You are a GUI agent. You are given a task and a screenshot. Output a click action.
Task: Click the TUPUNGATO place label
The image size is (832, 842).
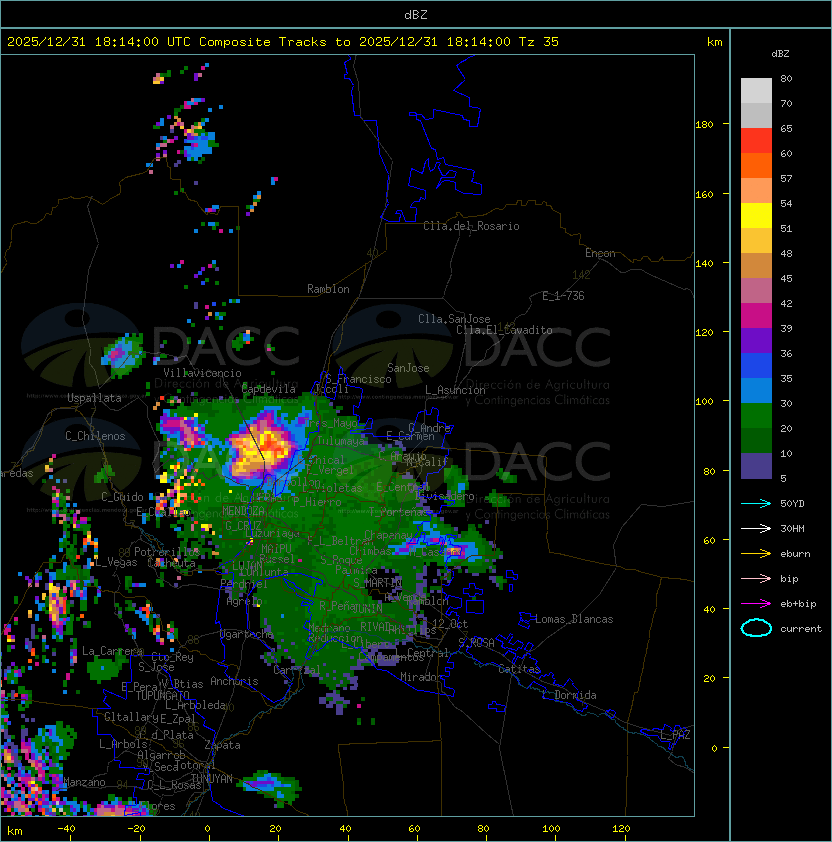click(x=163, y=696)
